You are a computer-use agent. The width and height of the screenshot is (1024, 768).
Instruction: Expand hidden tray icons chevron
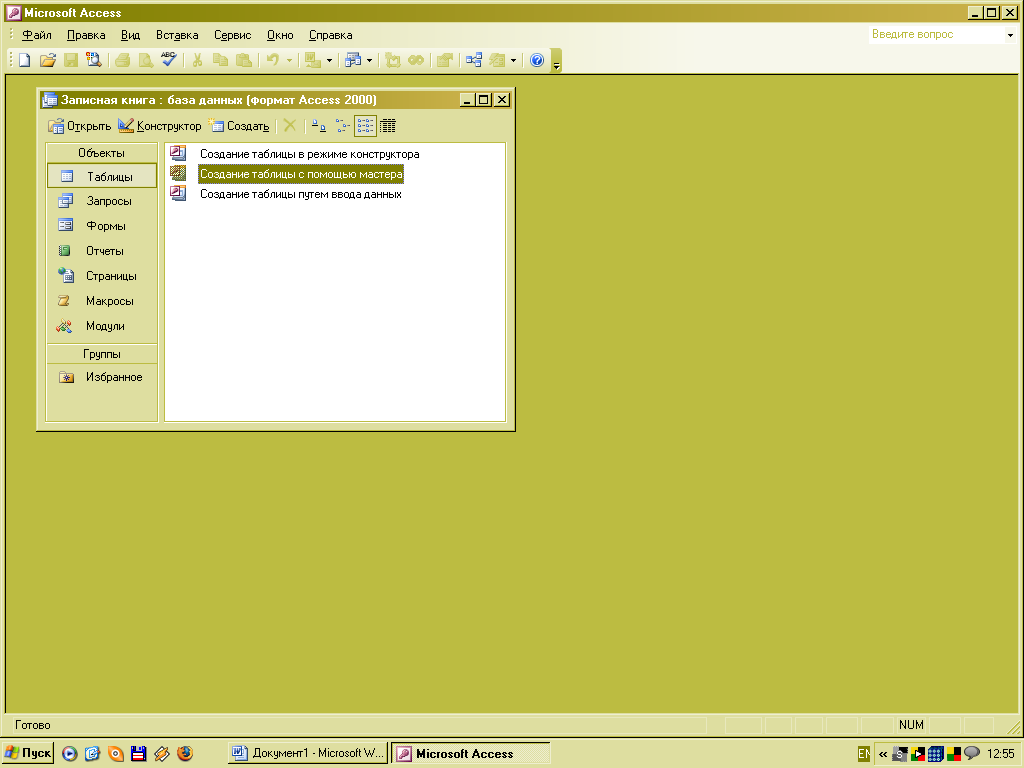(x=882, y=754)
